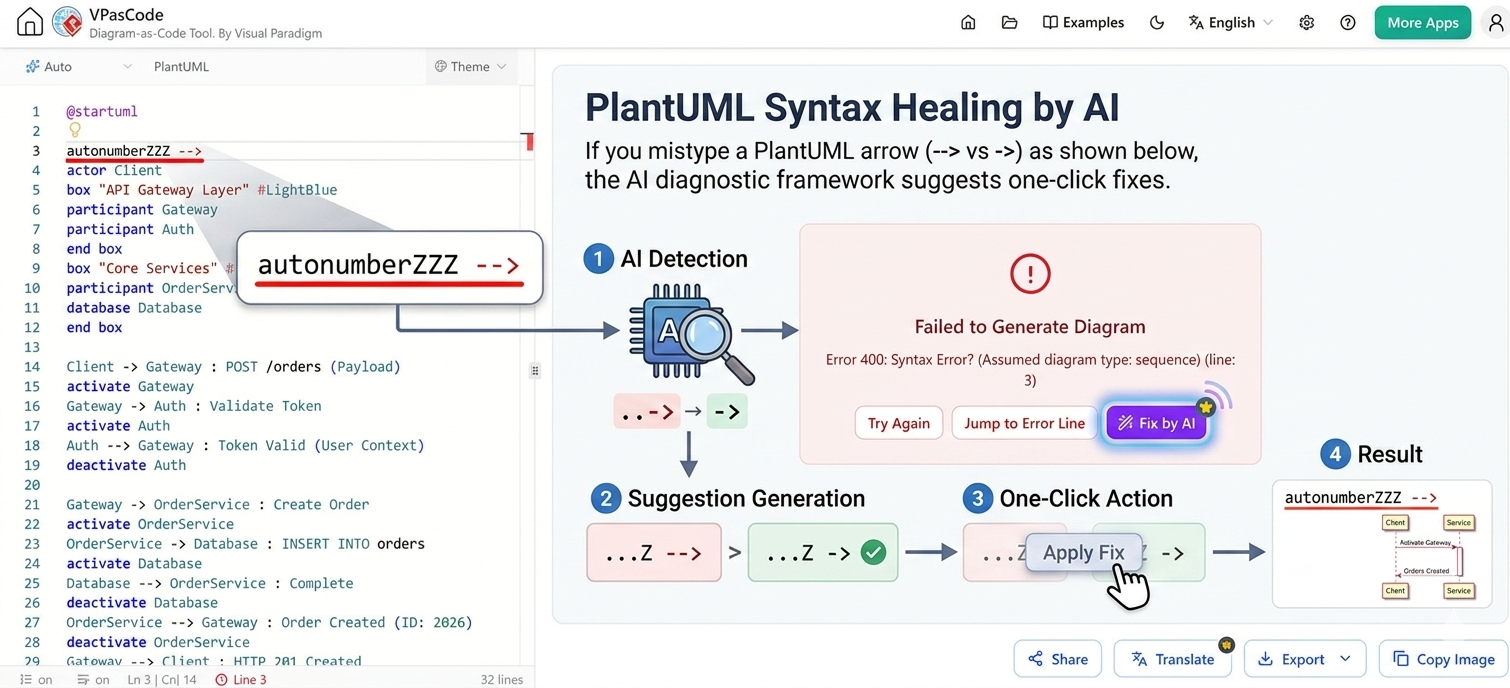The width and height of the screenshot is (1510, 688).
Task: Click 'Auth --> Gateway : Token Valid (User Context)' line
Action: coord(245,445)
